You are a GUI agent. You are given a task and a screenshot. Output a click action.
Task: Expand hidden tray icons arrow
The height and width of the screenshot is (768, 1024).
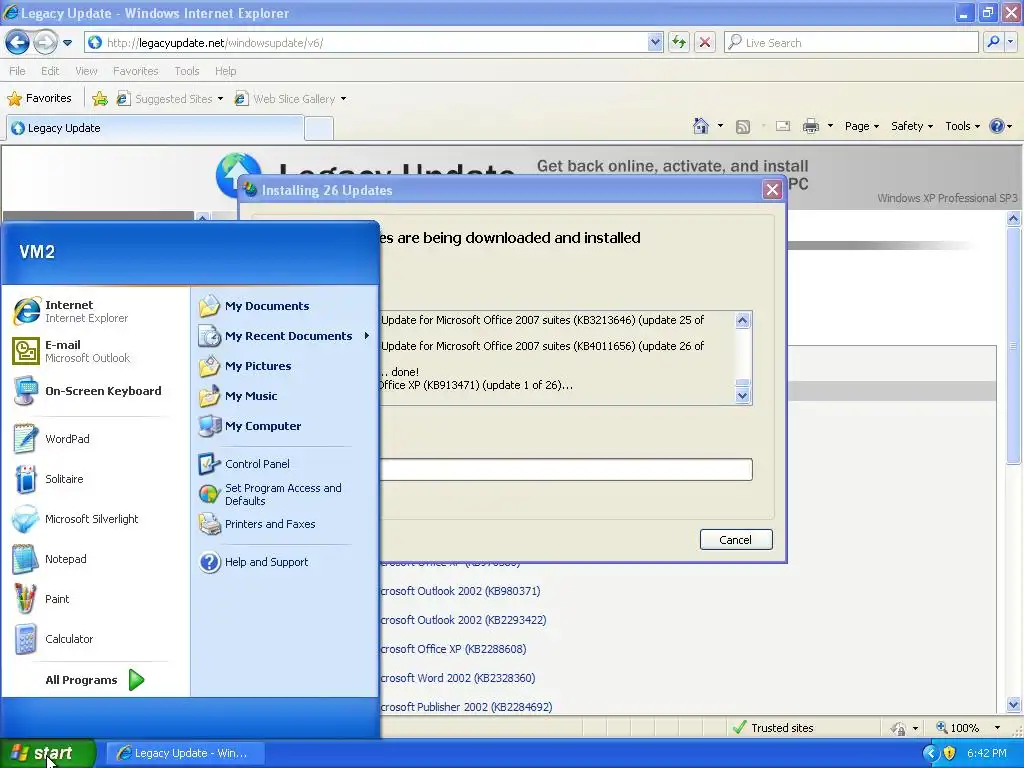[931, 753]
